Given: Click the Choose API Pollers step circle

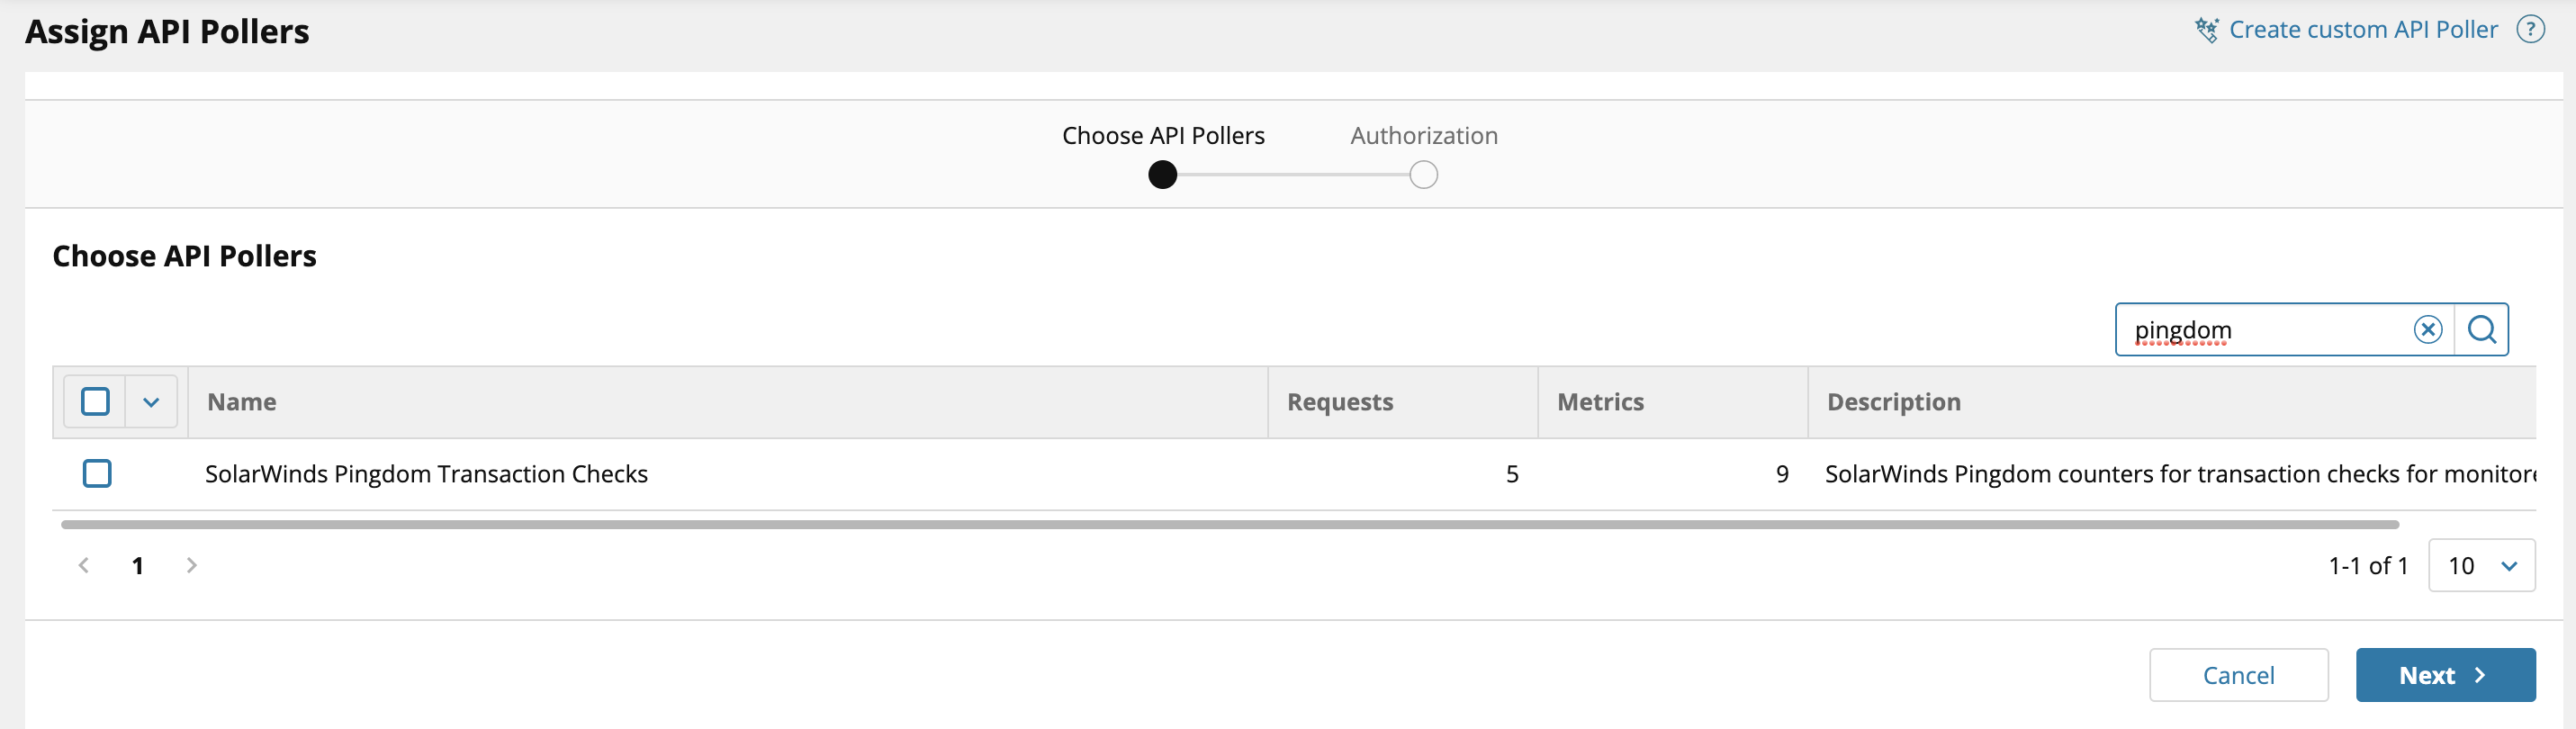Looking at the screenshot, I should (x=1162, y=175).
